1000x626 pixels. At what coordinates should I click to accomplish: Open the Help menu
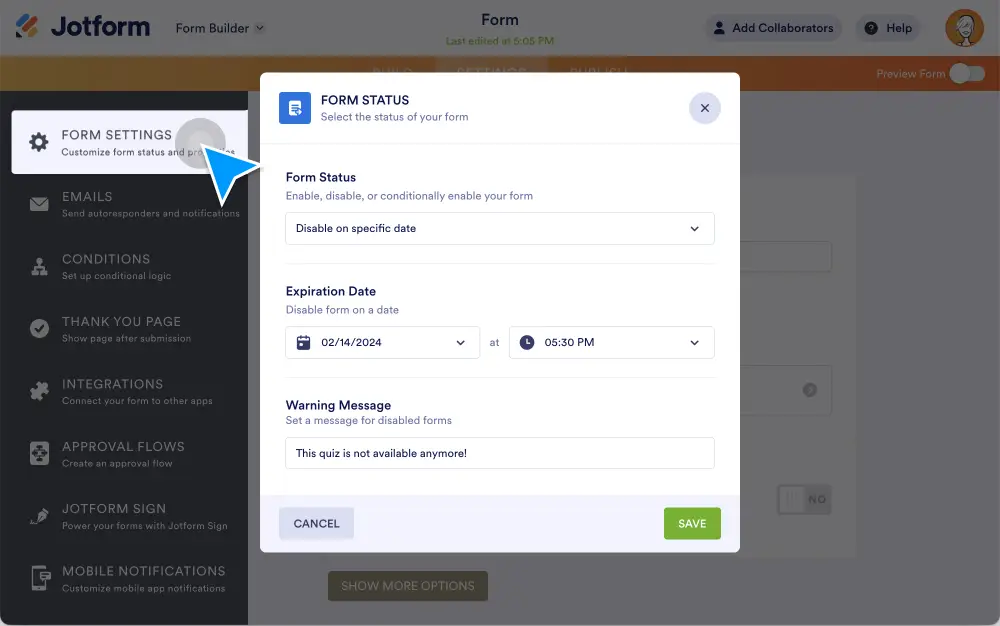(888, 28)
